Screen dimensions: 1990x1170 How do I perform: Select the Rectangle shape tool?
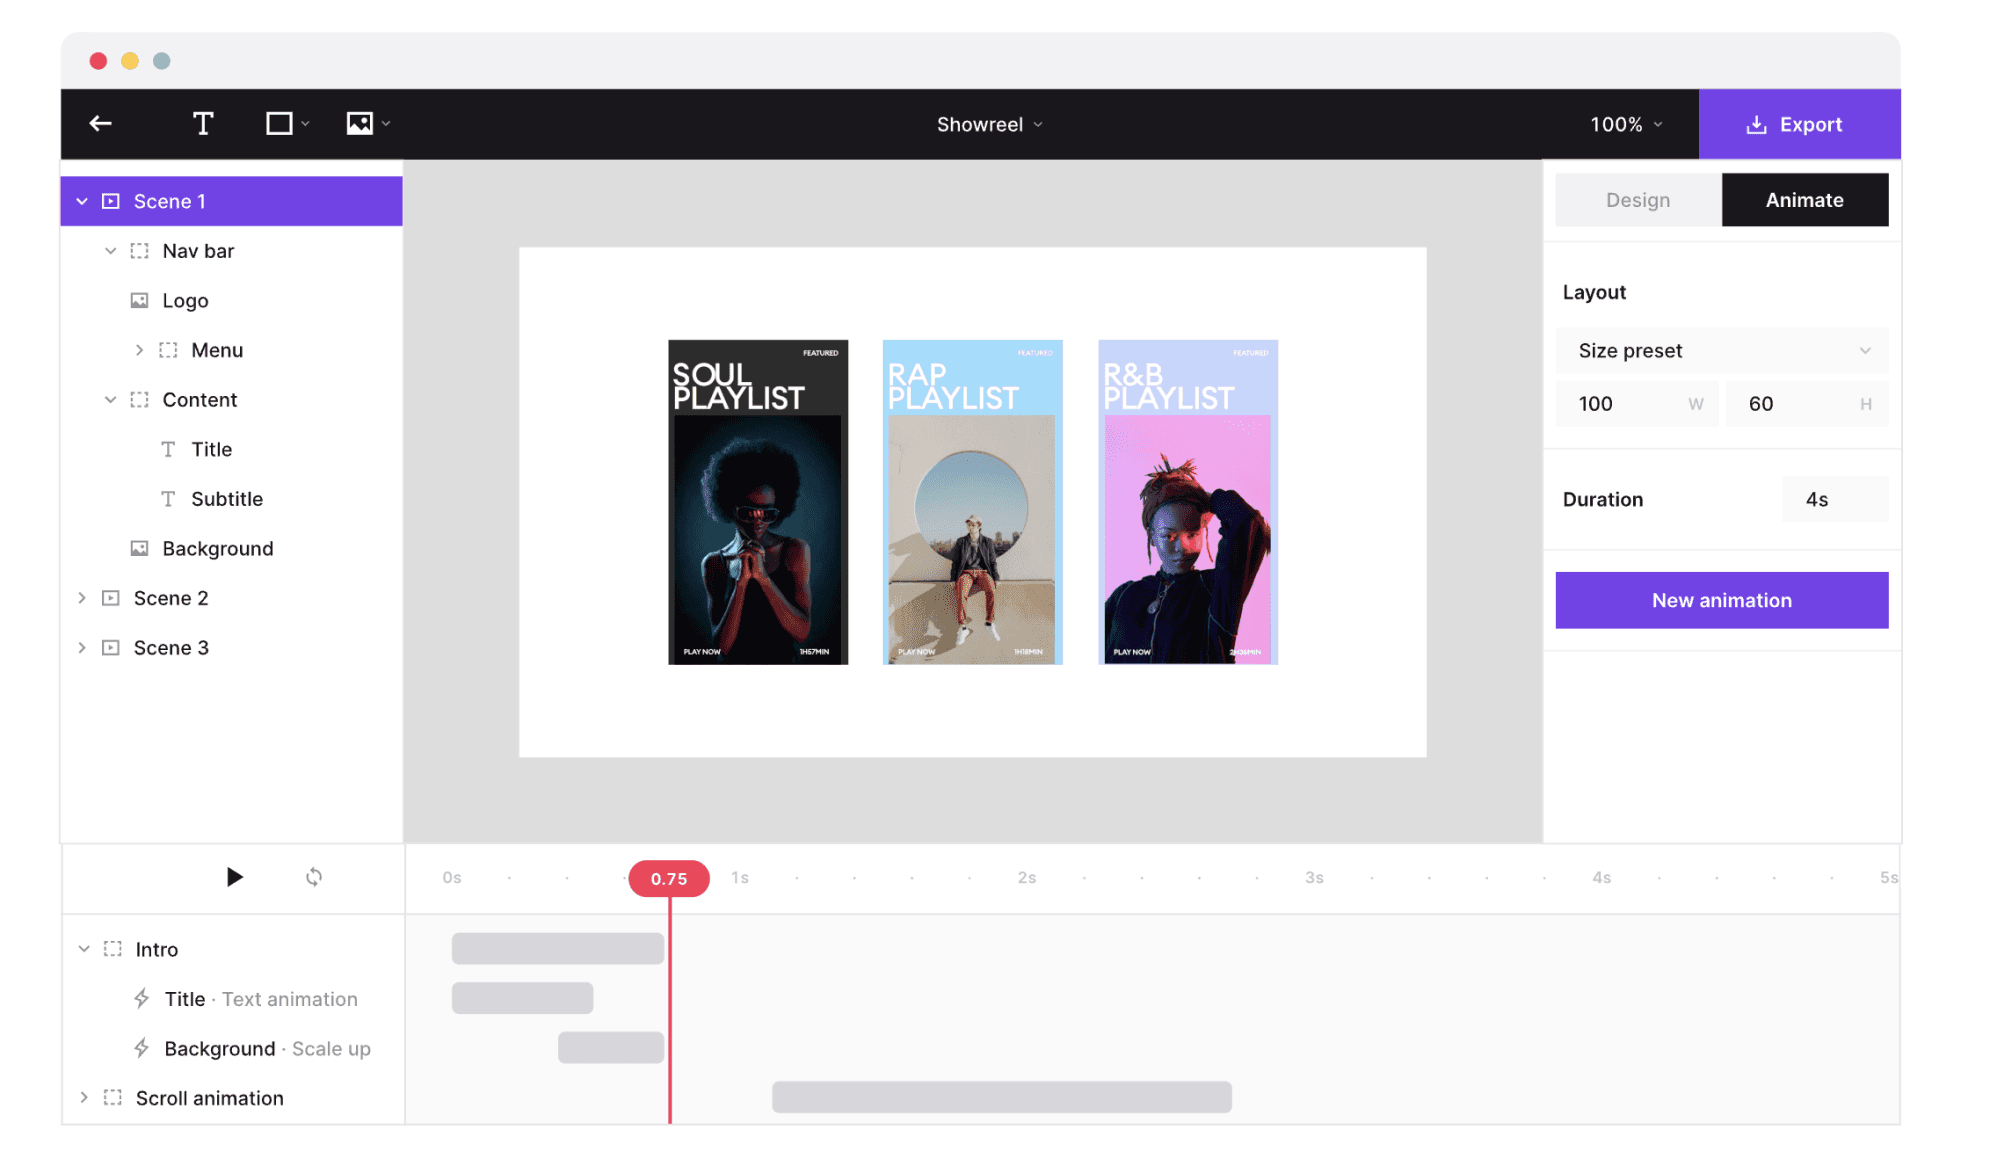pyautogui.click(x=280, y=124)
